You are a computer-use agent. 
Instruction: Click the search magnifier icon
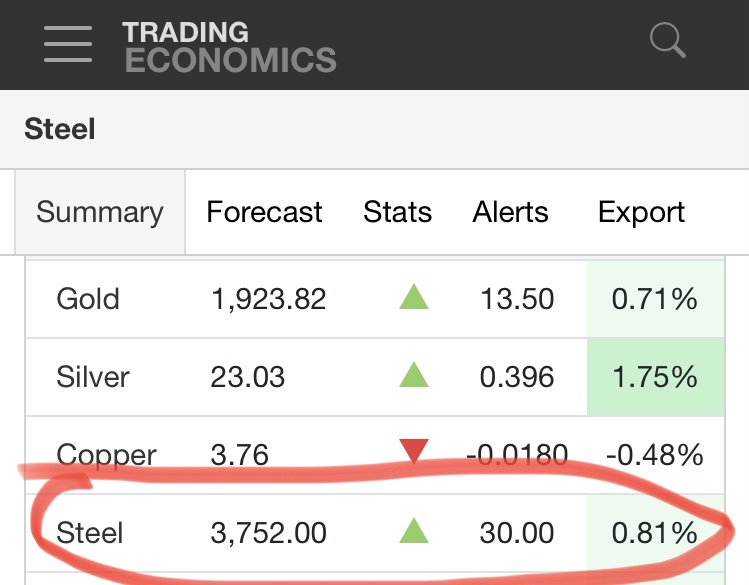coord(667,42)
